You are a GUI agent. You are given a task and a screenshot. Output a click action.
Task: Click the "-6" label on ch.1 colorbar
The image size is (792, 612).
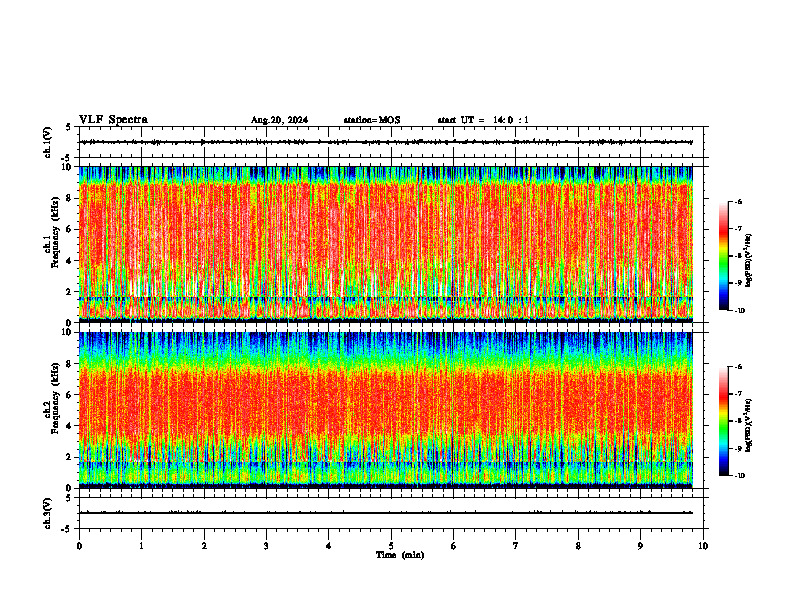click(738, 202)
